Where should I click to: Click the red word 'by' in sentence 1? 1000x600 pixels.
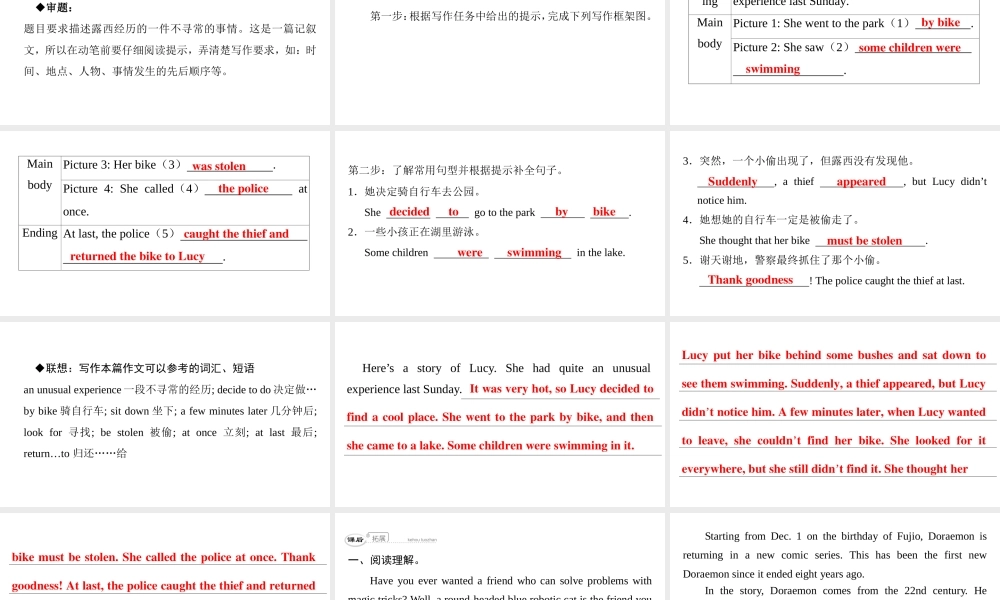561,212
